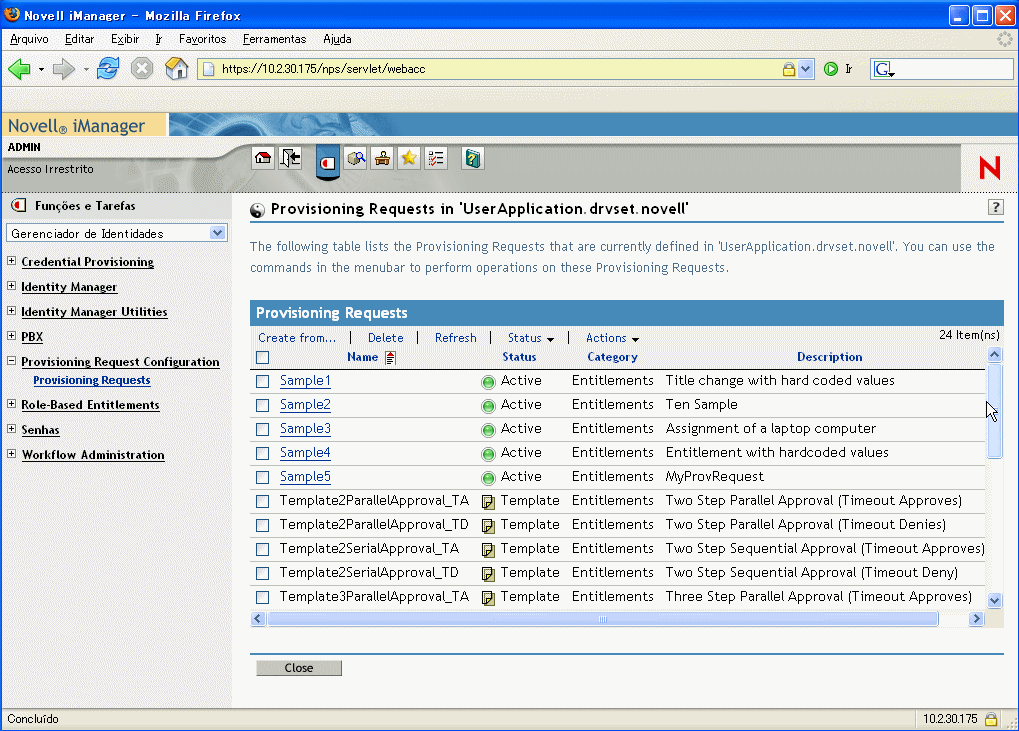This screenshot has height=731, width=1019.
Task: Check the box for Template2ParallelApproval_TA
Action: (261, 501)
